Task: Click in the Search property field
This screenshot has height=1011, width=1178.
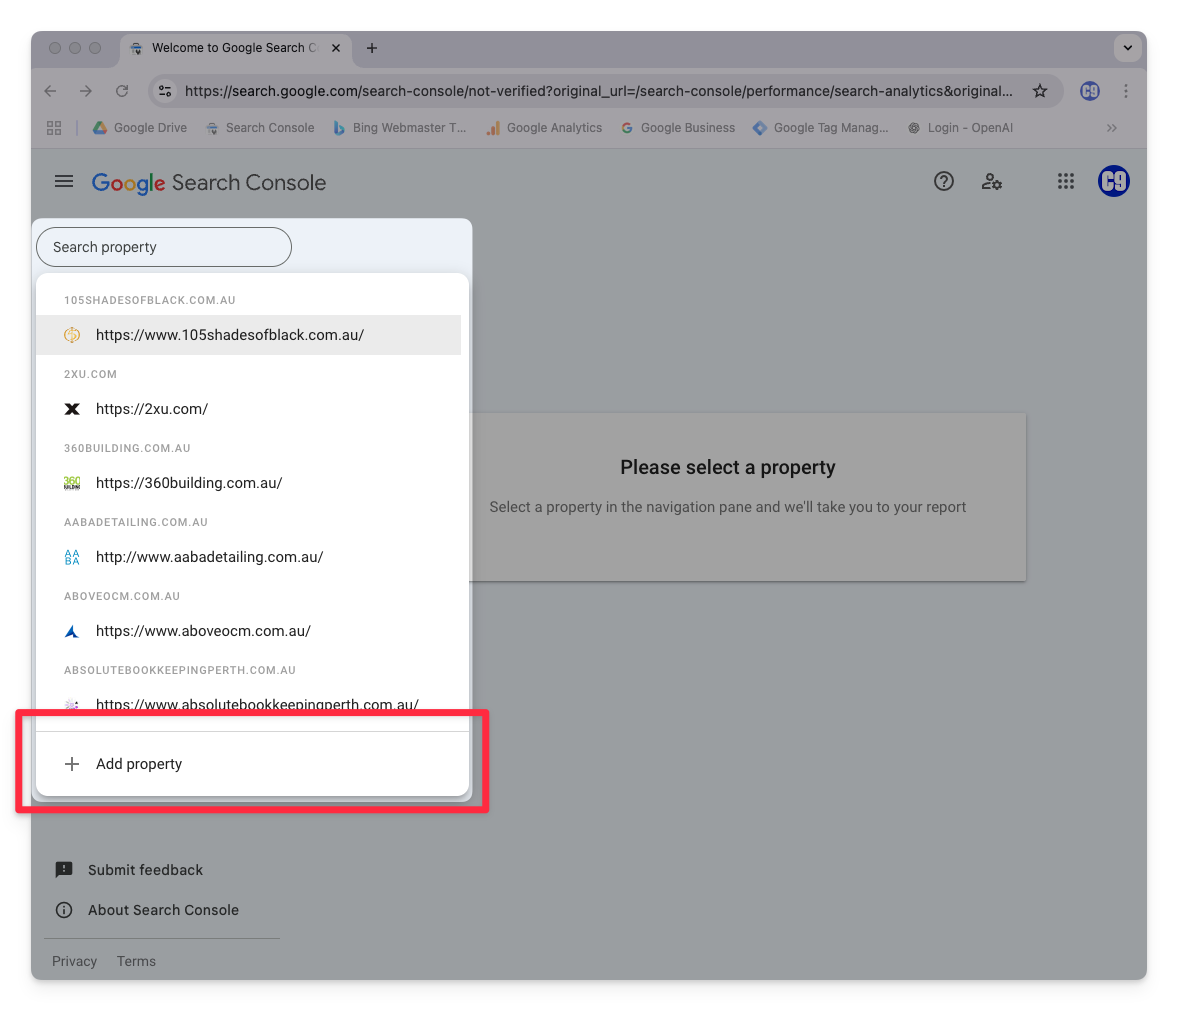Action: pos(164,247)
